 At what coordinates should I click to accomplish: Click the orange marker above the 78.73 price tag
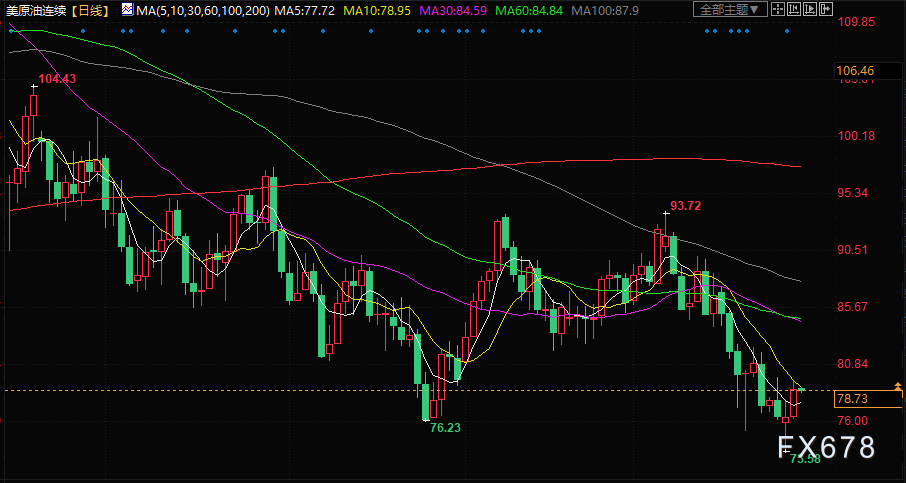pyautogui.click(x=898, y=385)
